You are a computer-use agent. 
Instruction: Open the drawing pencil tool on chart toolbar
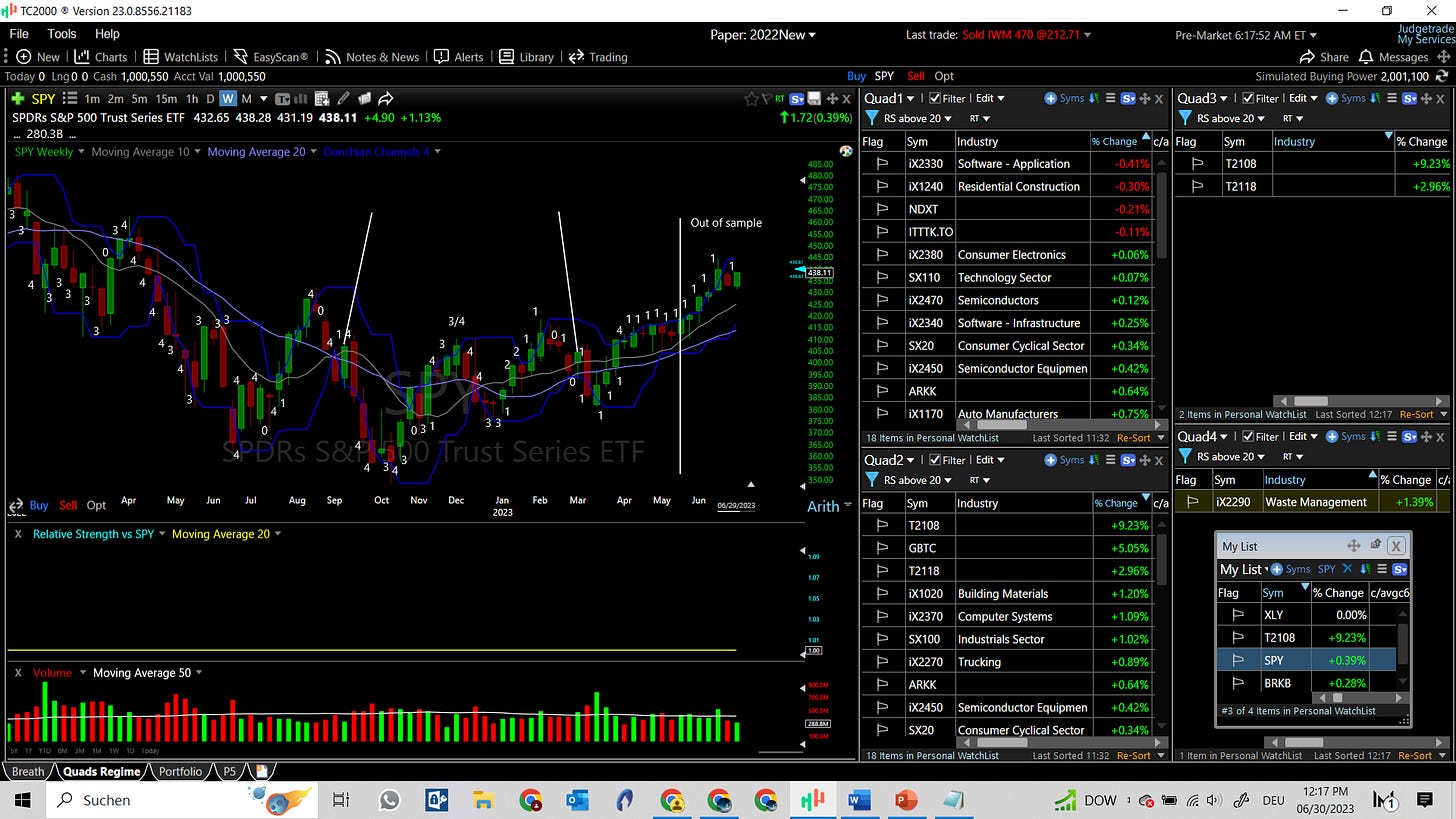pos(343,98)
